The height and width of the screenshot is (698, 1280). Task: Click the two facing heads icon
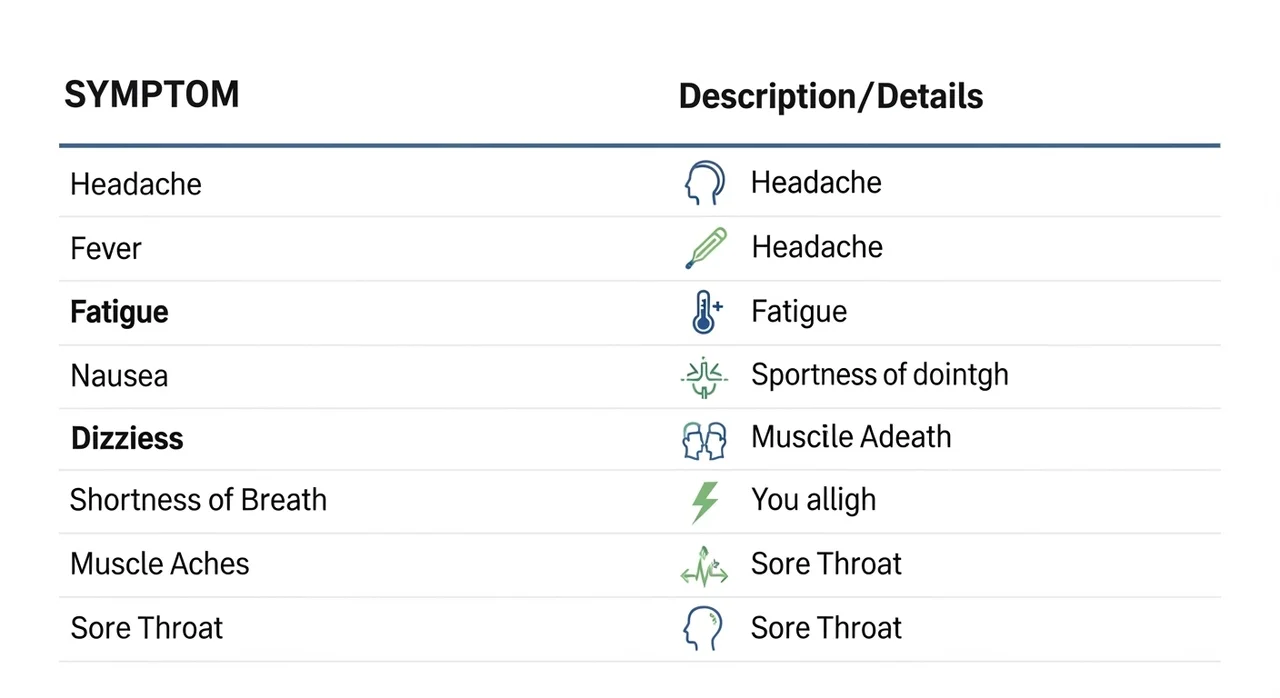[x=704, y=439]
